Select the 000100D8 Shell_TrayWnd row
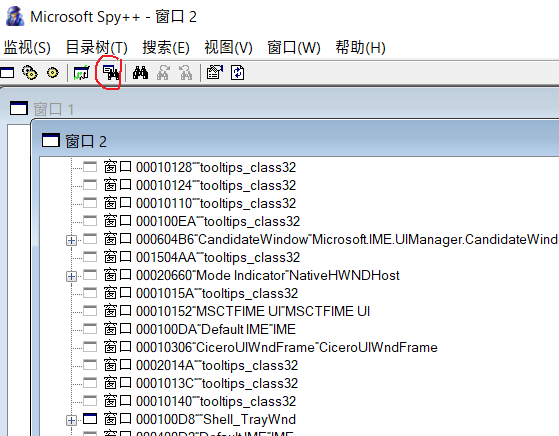559x436 pixels. click(x=200, y=419)
